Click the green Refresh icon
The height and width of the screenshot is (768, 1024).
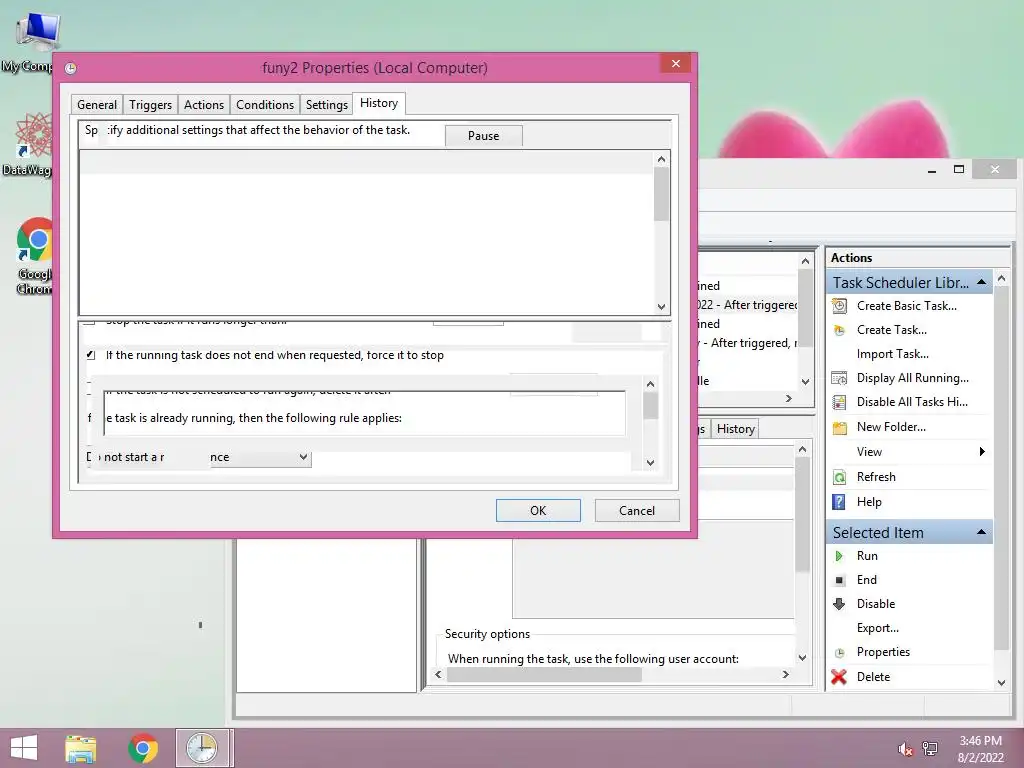click(x=839, y=477)
